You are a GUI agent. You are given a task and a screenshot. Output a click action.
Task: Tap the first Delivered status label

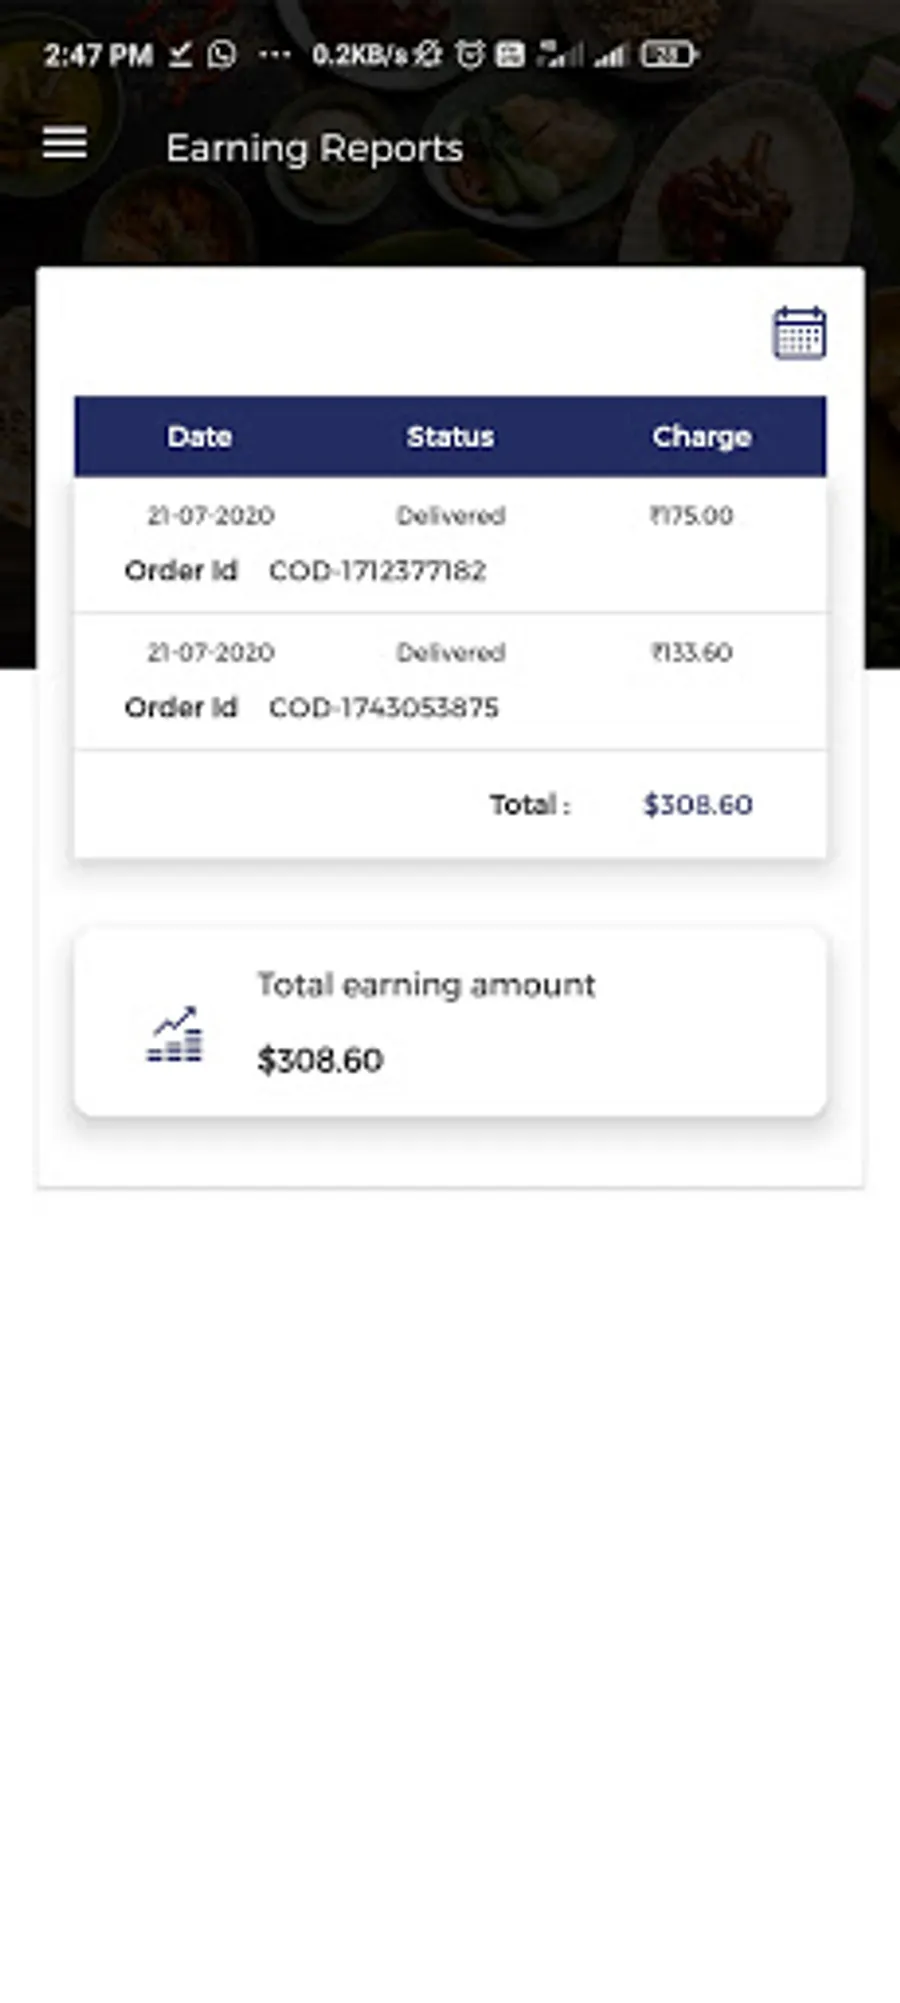point(450,516)
